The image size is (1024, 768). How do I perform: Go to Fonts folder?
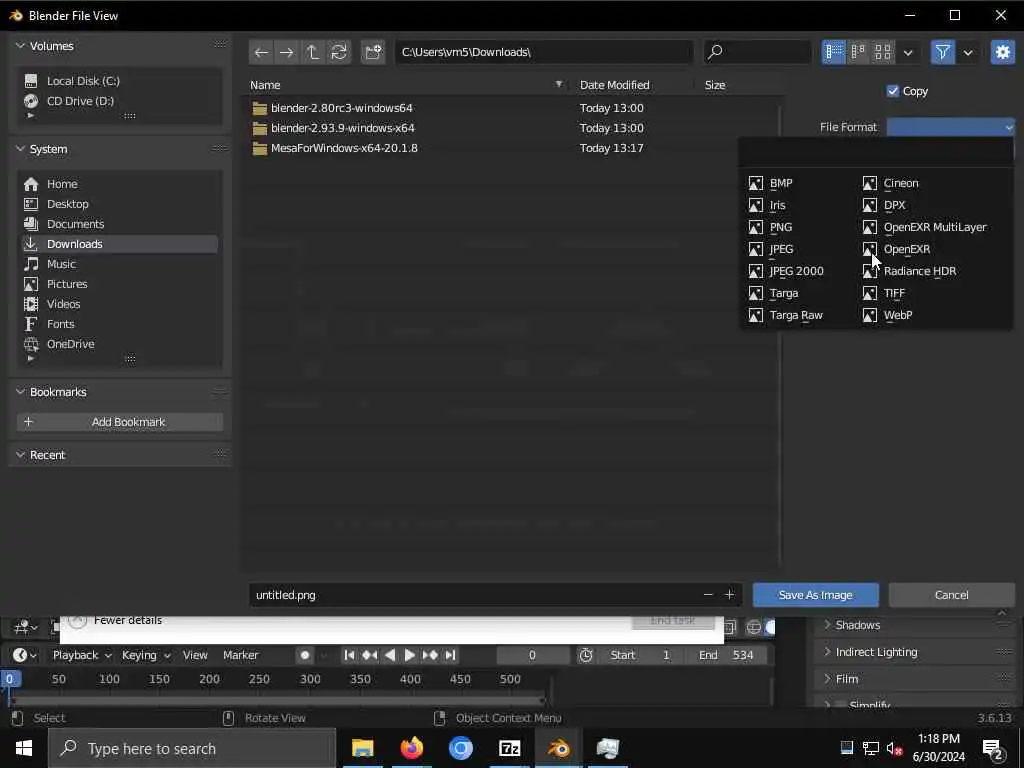point(120,324)
